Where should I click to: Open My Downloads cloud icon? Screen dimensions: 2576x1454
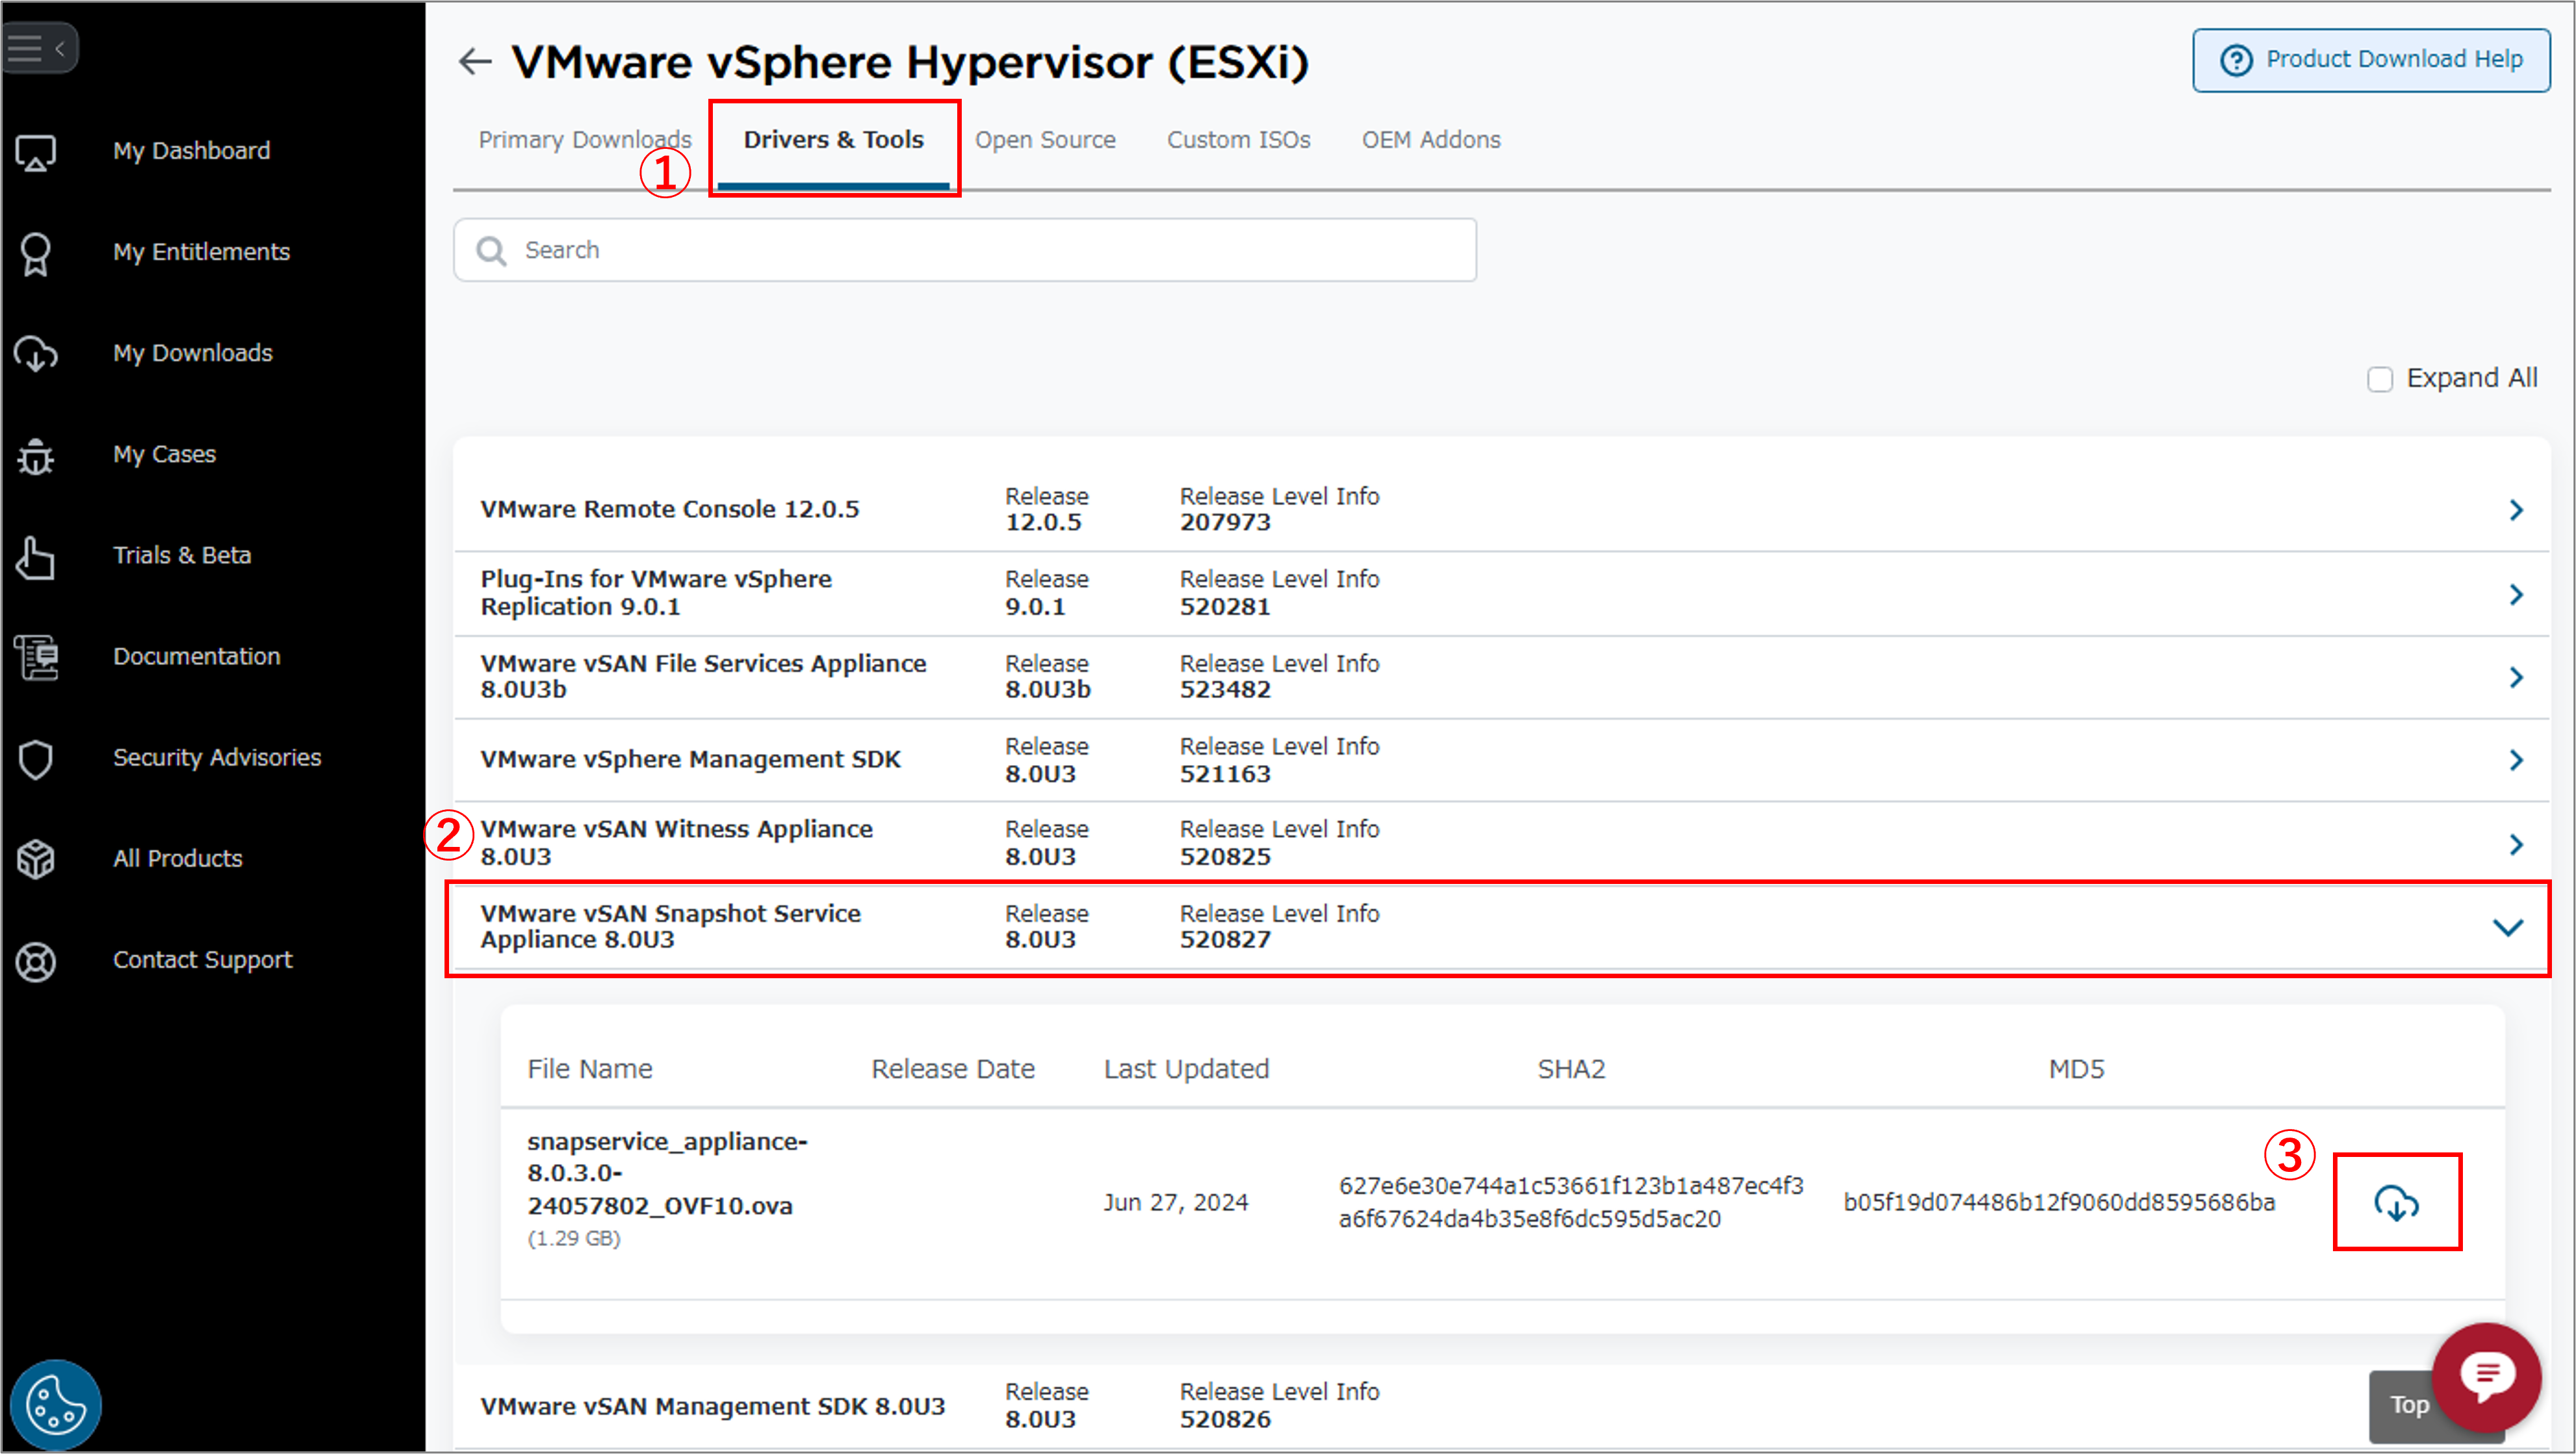pyautogui.click(x=36, y=354)
